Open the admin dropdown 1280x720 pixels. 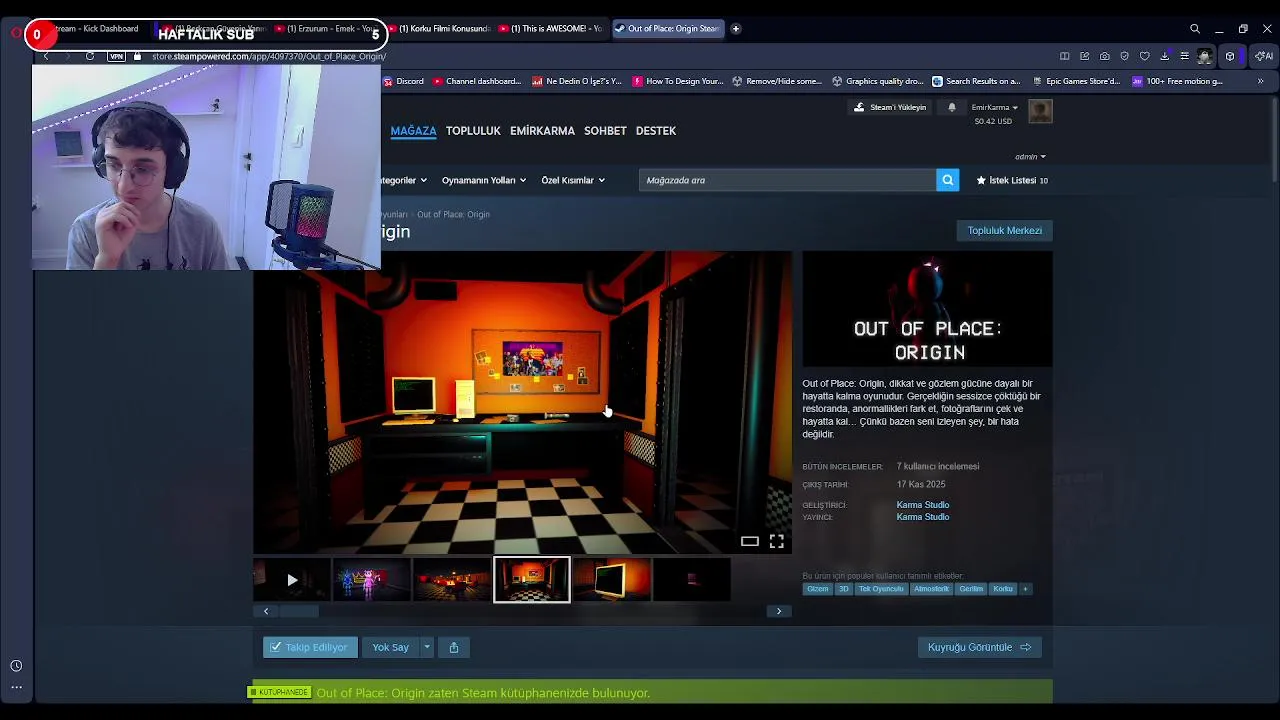click(x=1030, y=157)
